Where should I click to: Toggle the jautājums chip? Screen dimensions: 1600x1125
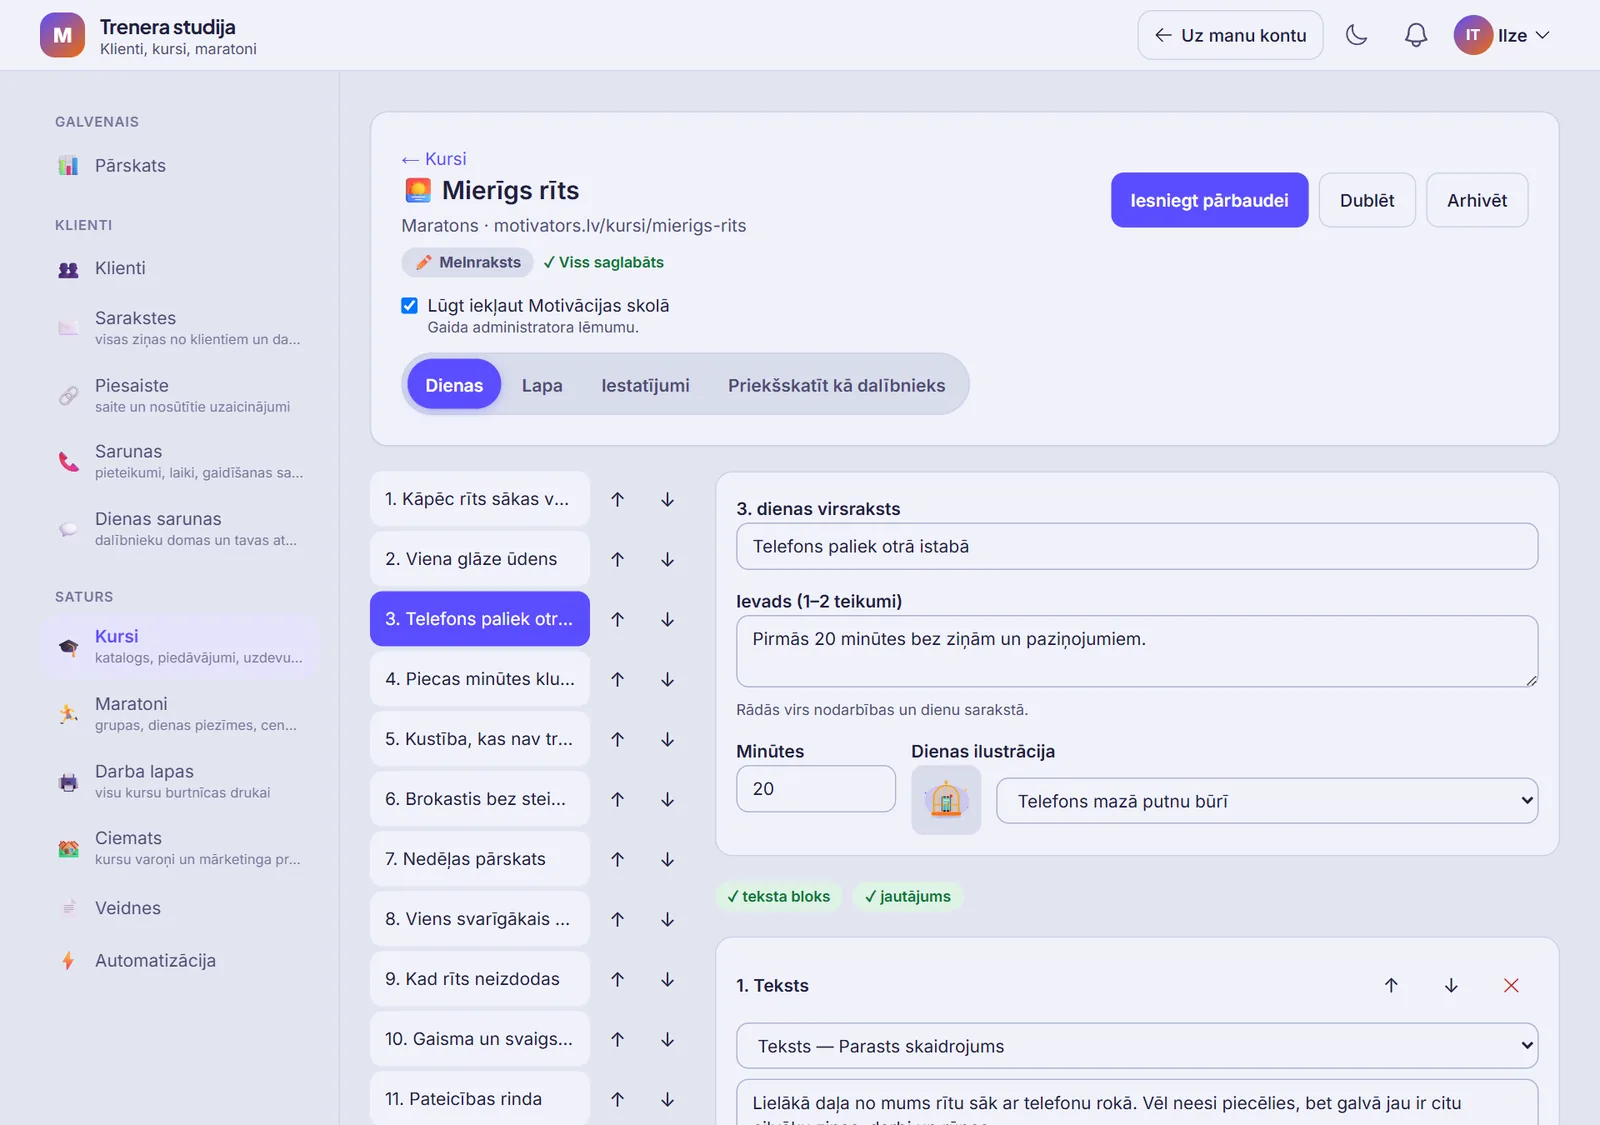[x=908, y=897]
